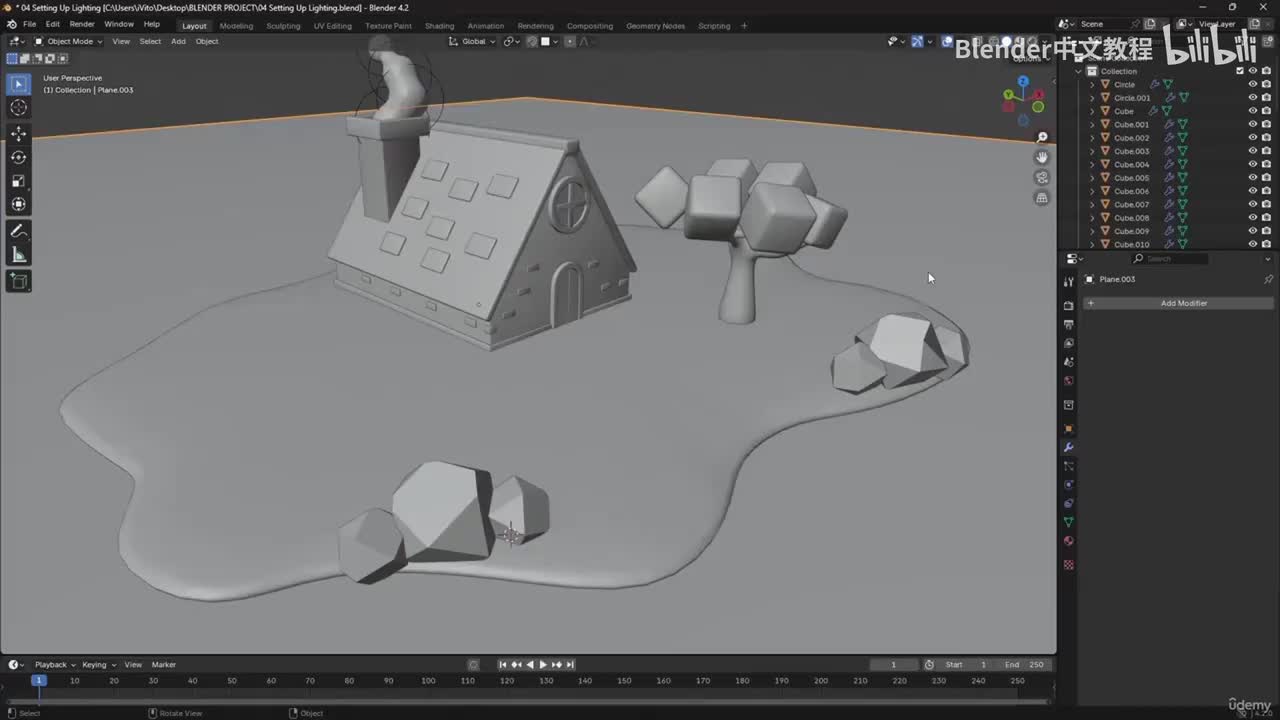Switch to the Modeling workspace tab
This screenshot has height=720, width=1280.
pyautogui.click(x=236, y=26)
